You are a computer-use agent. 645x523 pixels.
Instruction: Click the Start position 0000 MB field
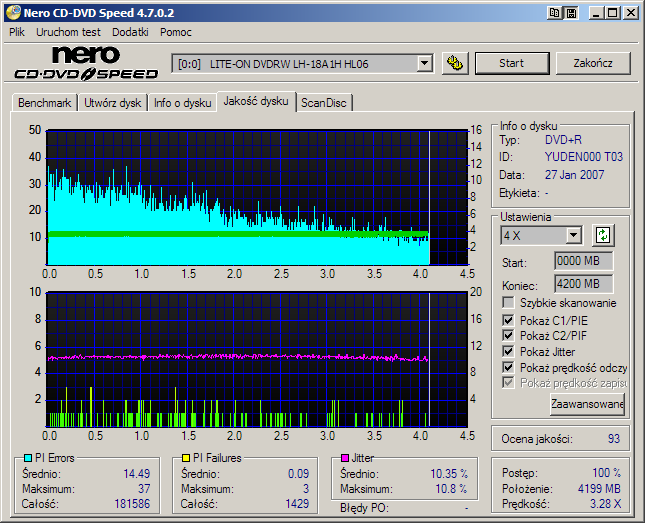coord(583,261)
